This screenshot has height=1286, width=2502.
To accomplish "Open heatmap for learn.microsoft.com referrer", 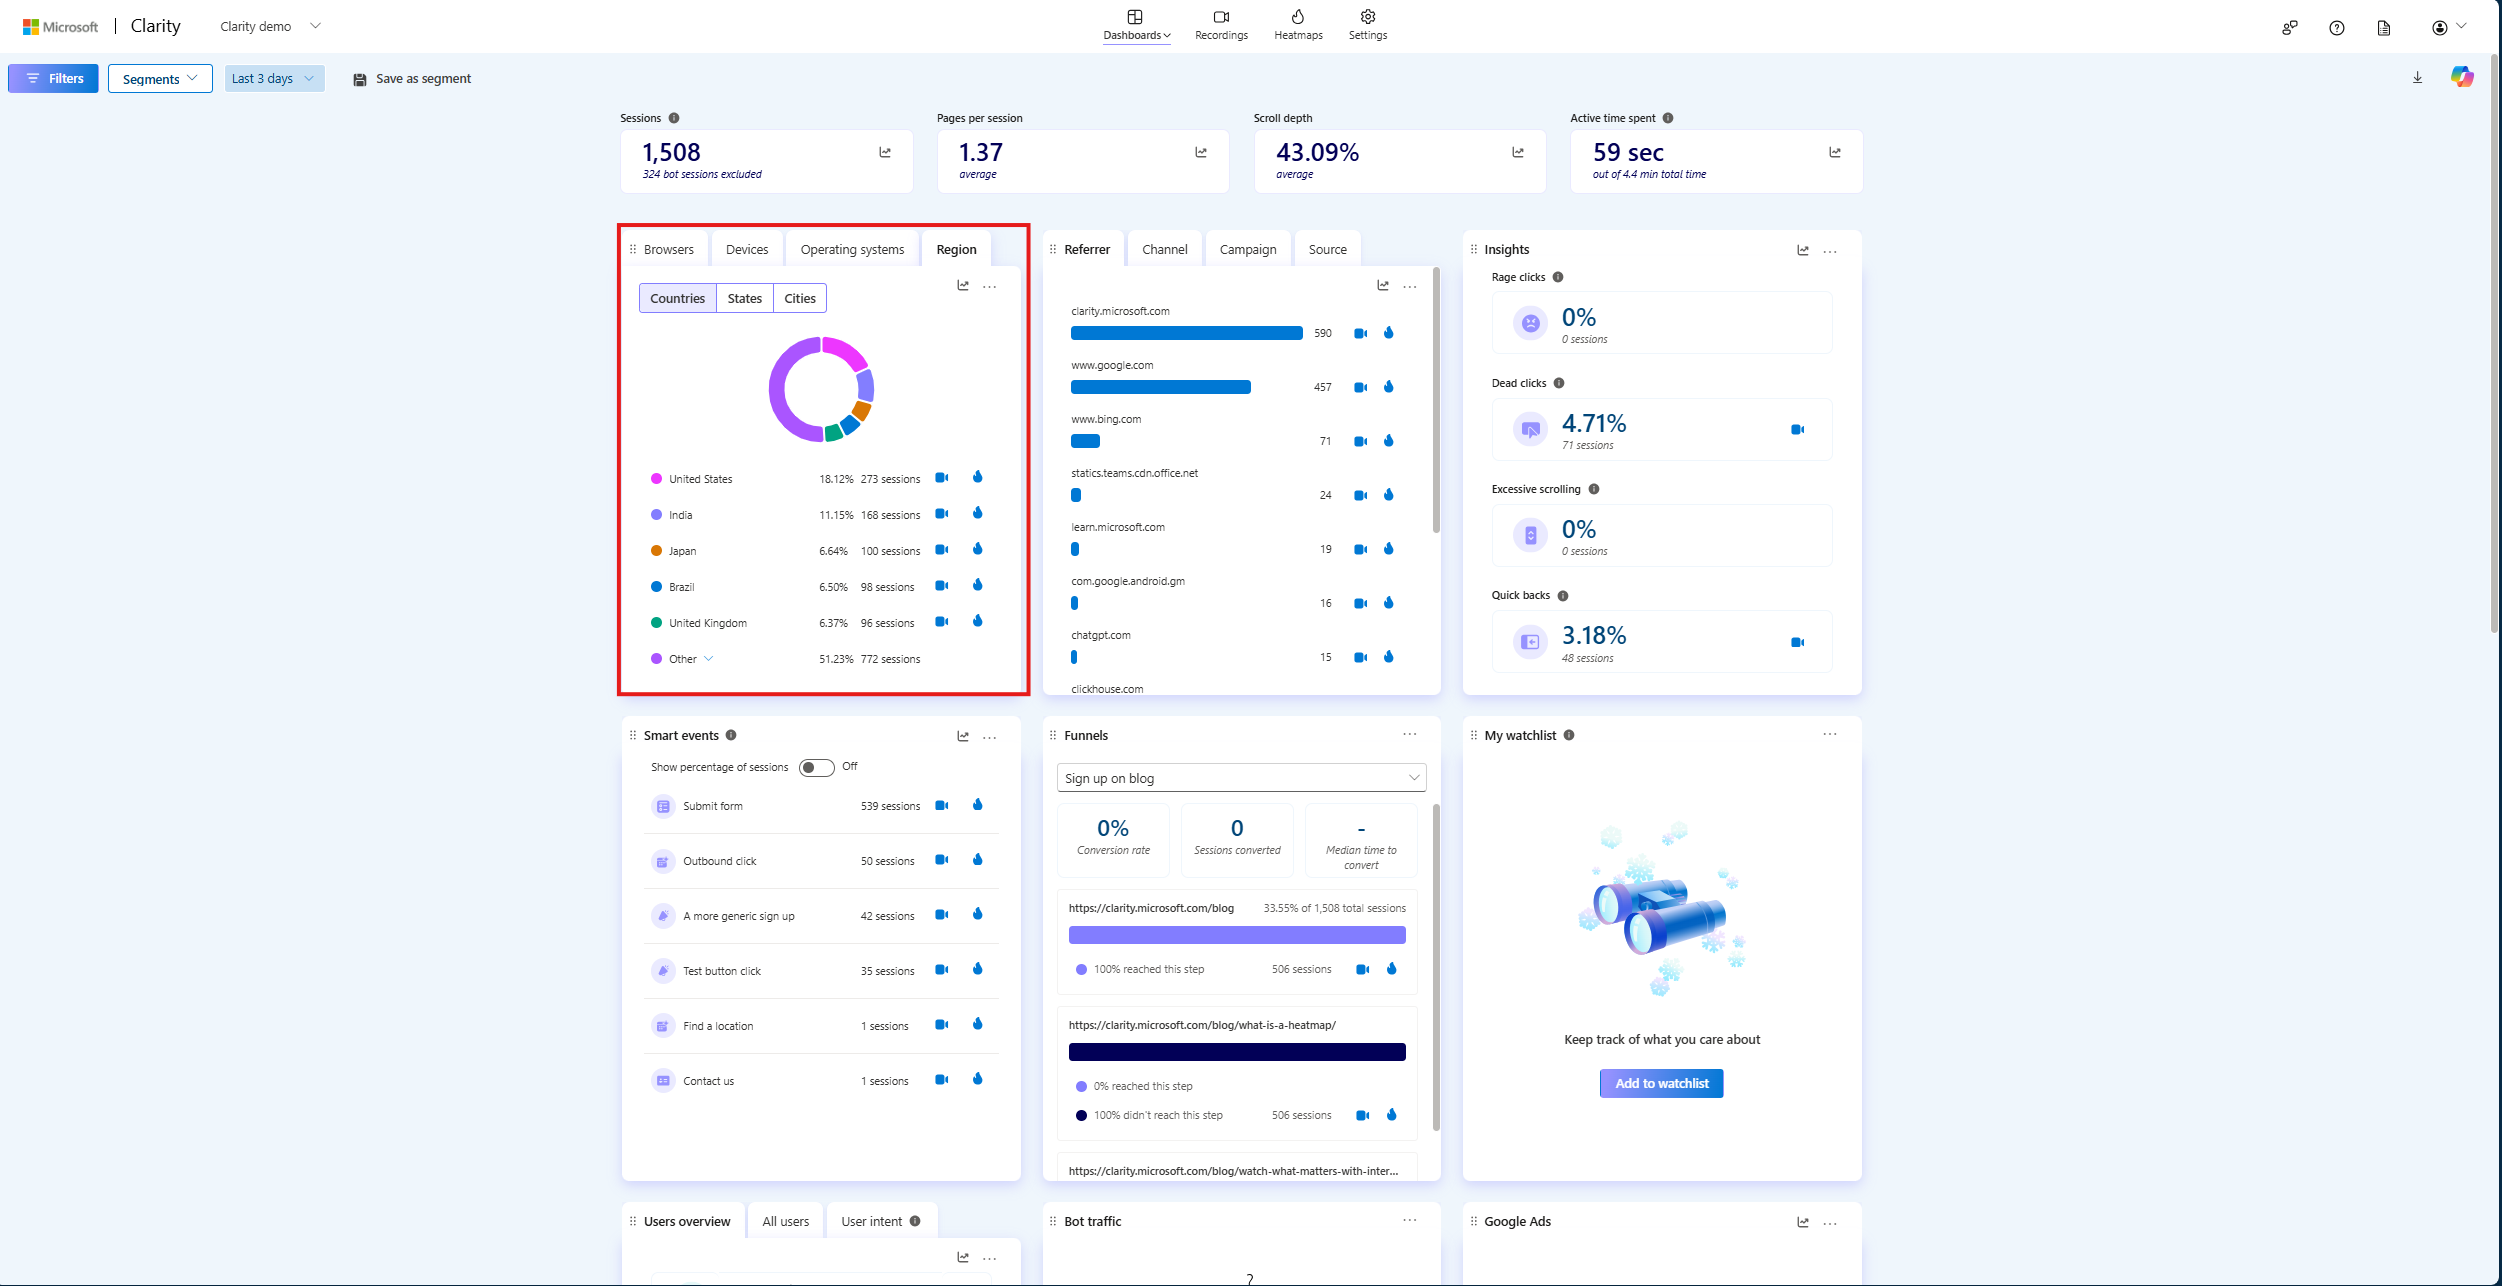I will pos(1389,549).
